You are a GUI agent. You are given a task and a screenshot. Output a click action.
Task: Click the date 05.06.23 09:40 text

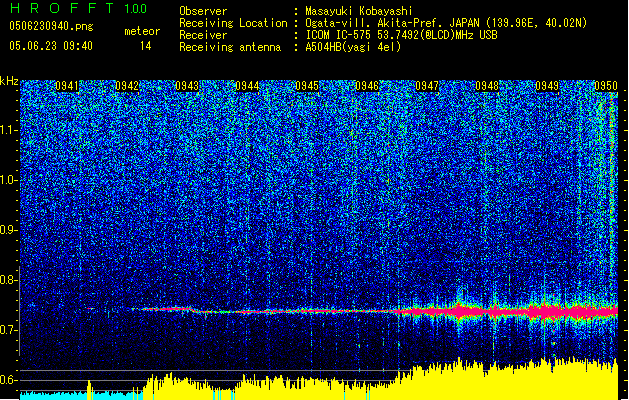pyautogui.click(x=50, y=46)
